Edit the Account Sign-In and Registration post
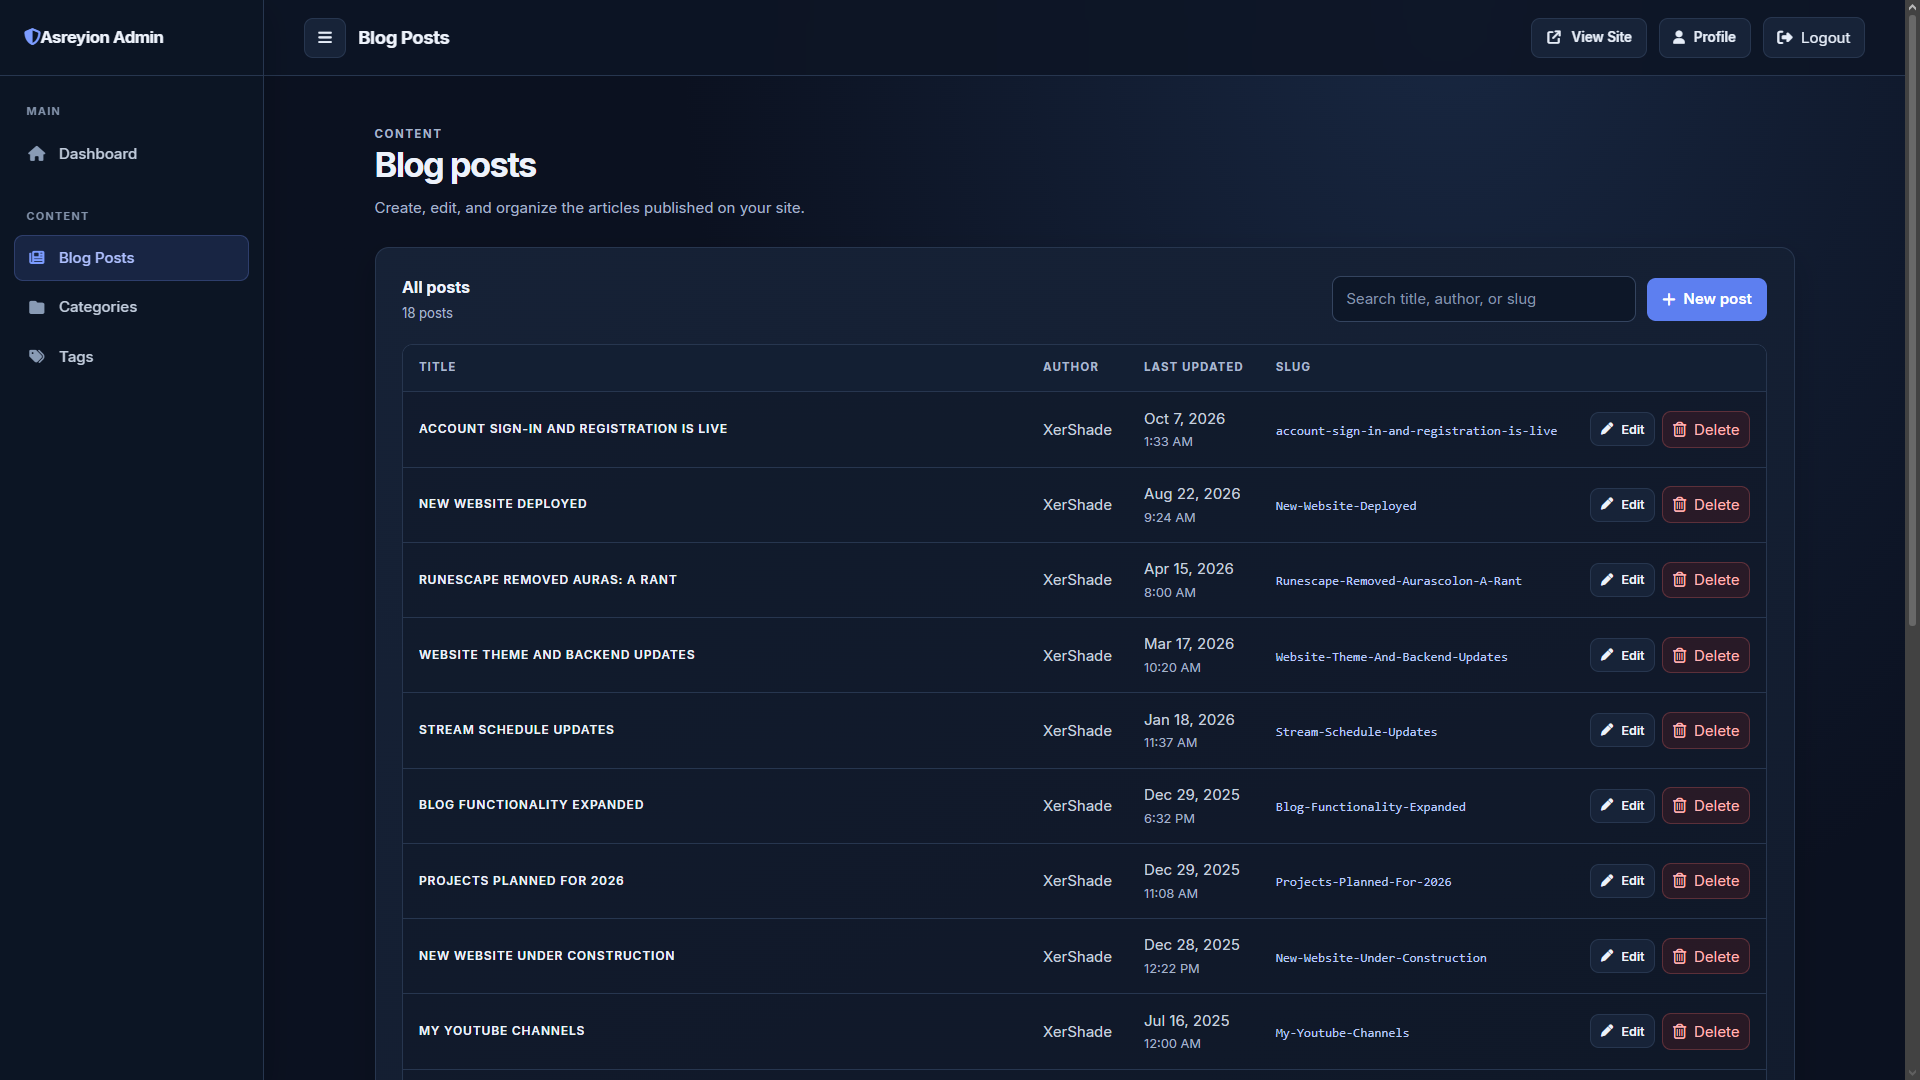The image size is (1920, 1080). click(1622, 430)
